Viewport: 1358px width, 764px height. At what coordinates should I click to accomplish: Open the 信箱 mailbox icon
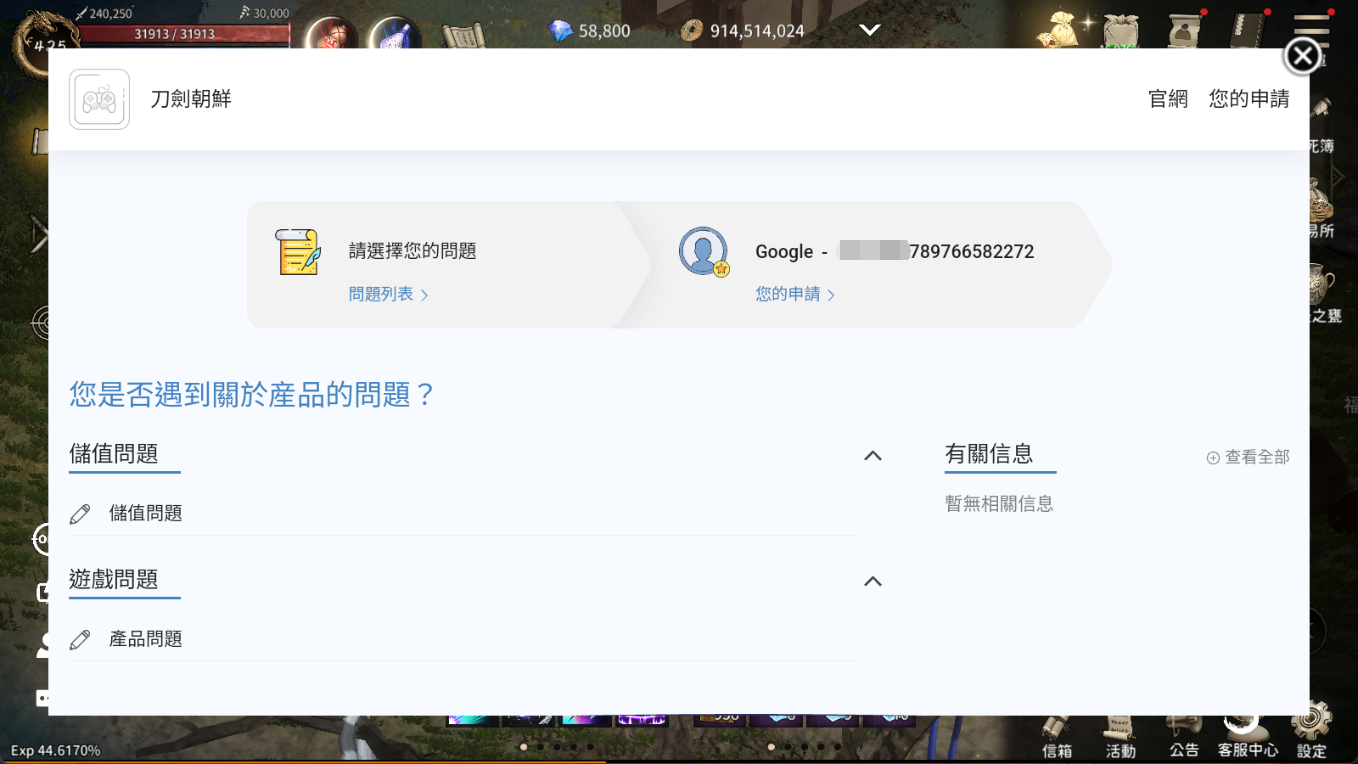pyautogui.click(x=1057, y=732)
